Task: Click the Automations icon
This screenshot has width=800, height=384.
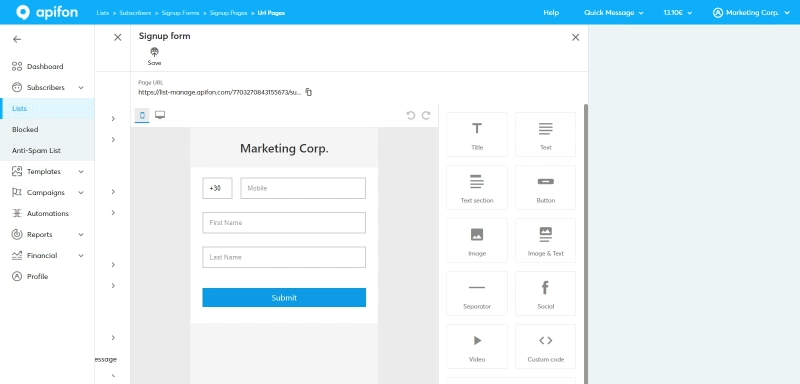Action: (17, 213)
